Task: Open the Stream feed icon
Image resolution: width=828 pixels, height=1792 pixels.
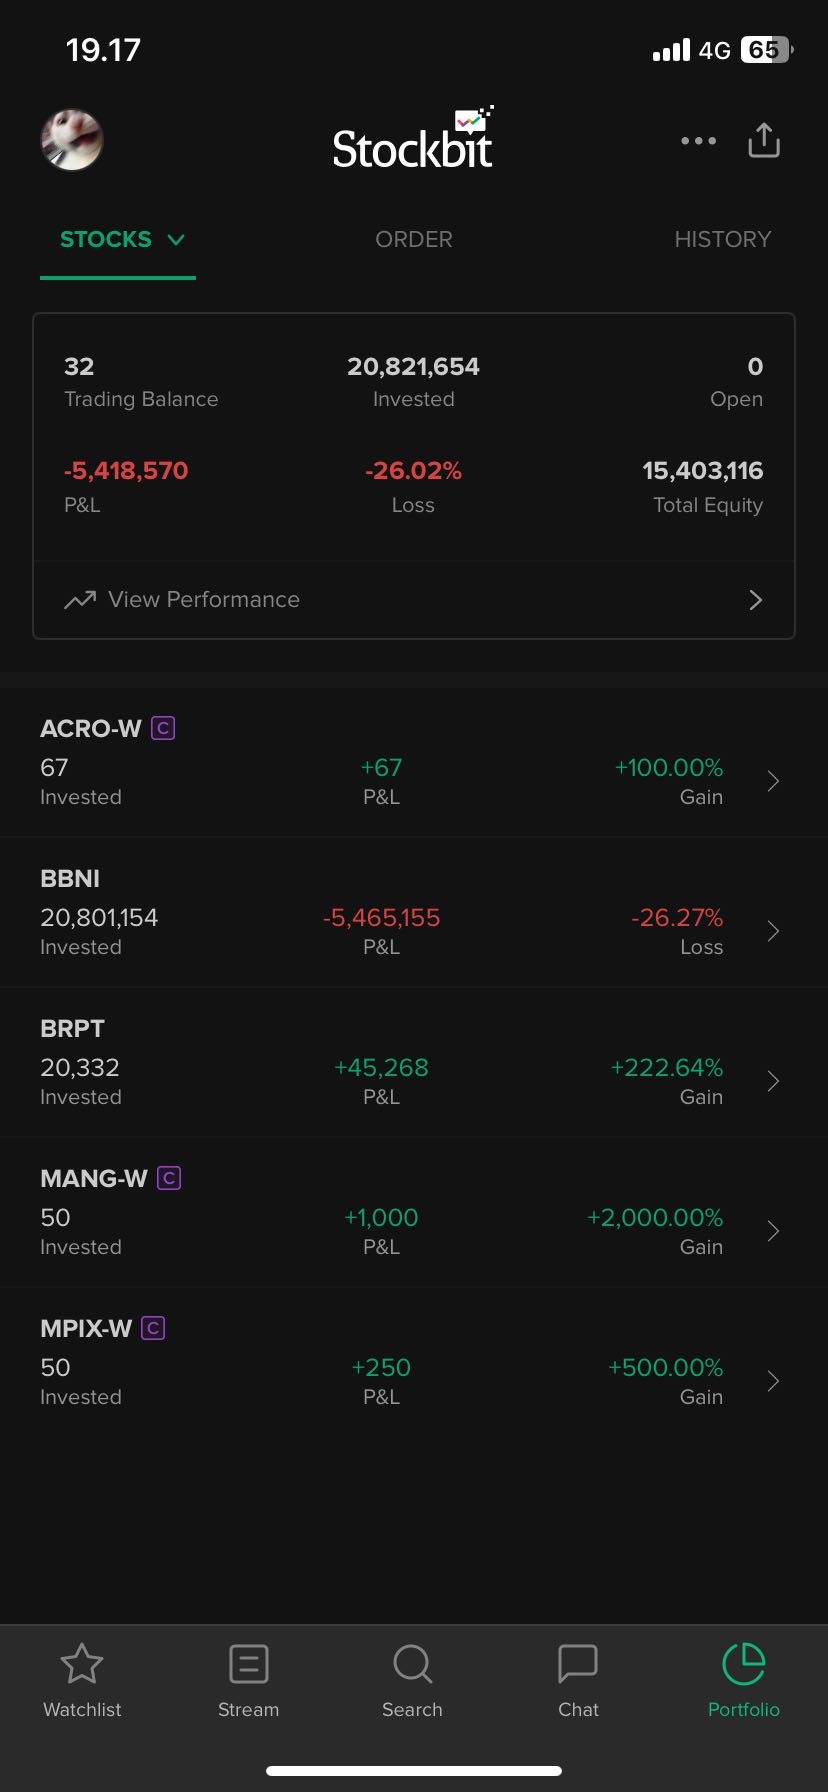Action: (x=248, y=1664)
